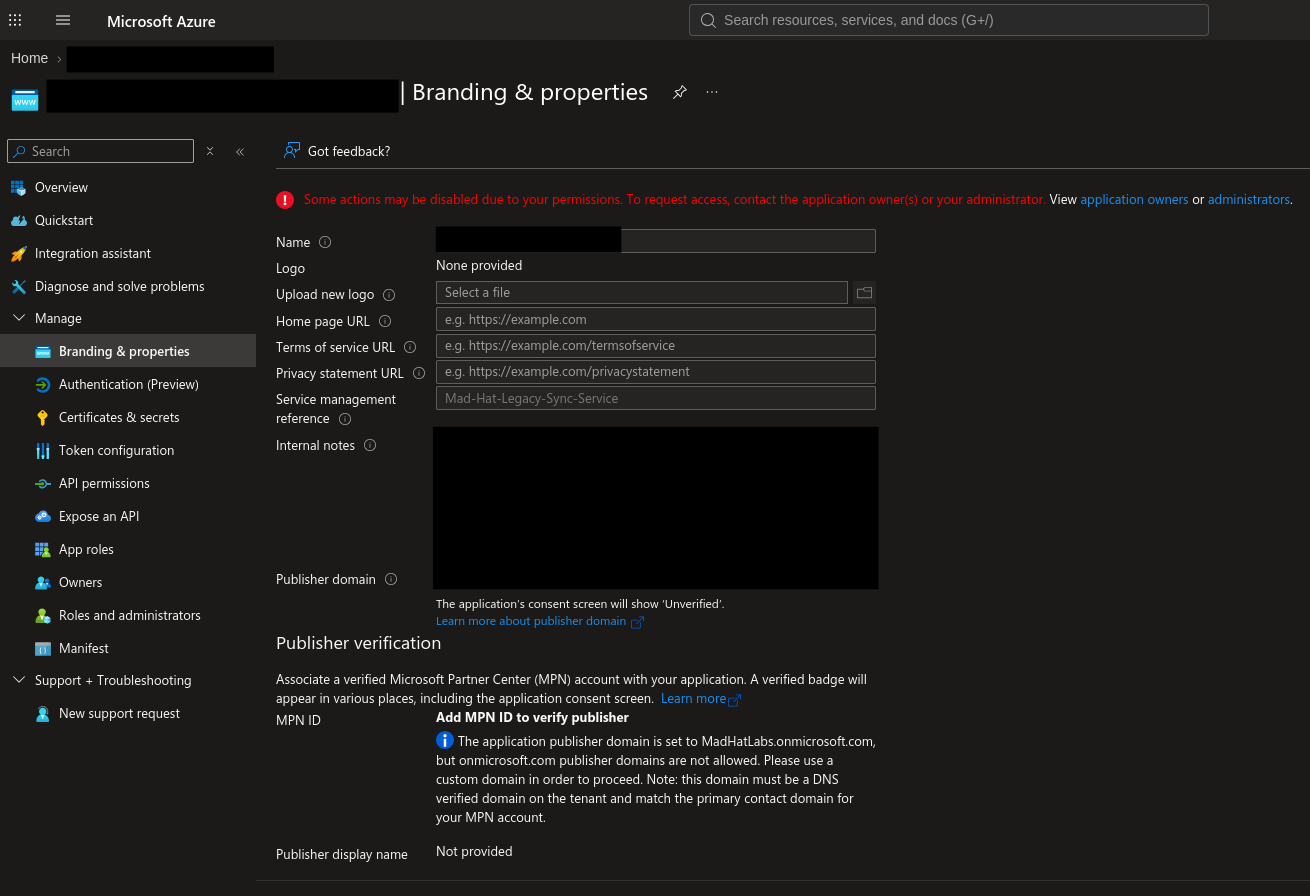Click the New support request icon

pos(42,713)
